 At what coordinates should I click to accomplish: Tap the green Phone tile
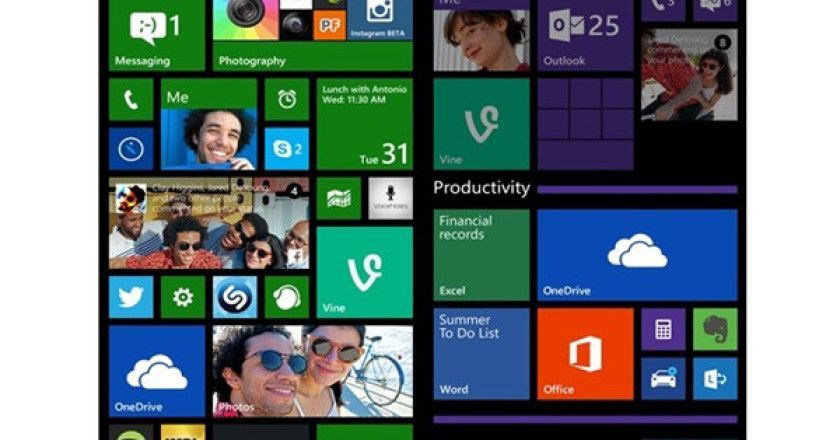[131, 99]
